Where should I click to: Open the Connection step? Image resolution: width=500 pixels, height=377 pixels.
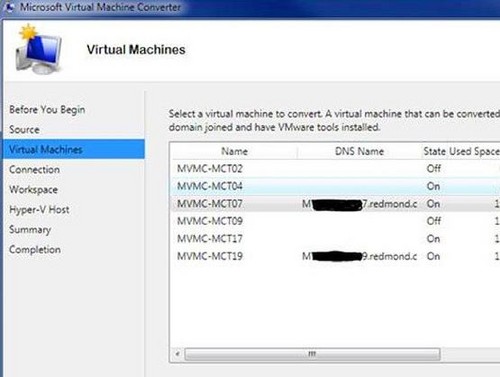(34, 169)
